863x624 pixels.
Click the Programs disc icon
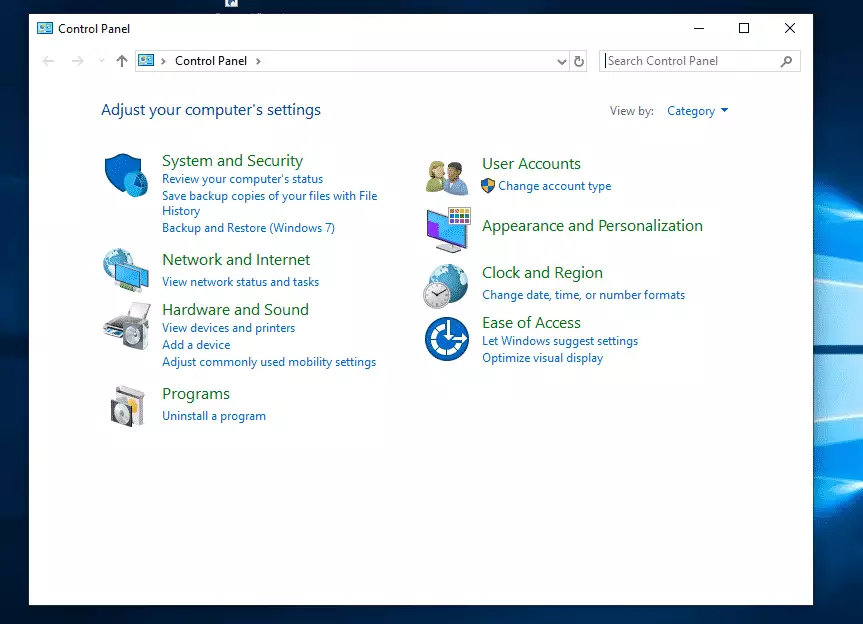coord(127,406)
